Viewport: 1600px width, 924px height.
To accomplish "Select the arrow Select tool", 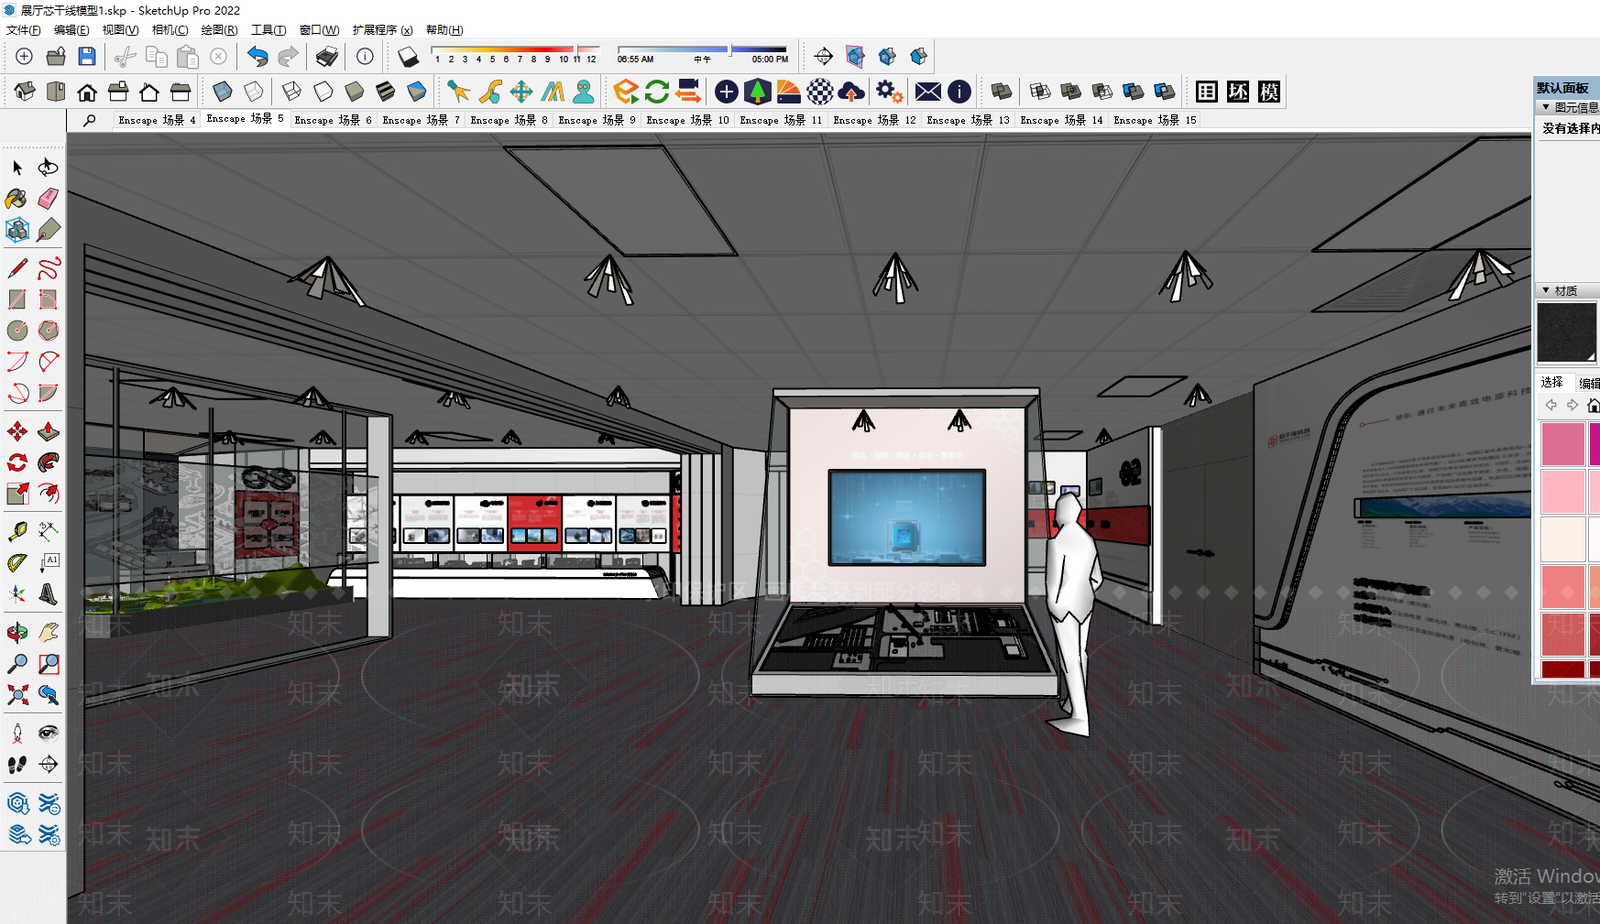I will (x=17, y=167).
